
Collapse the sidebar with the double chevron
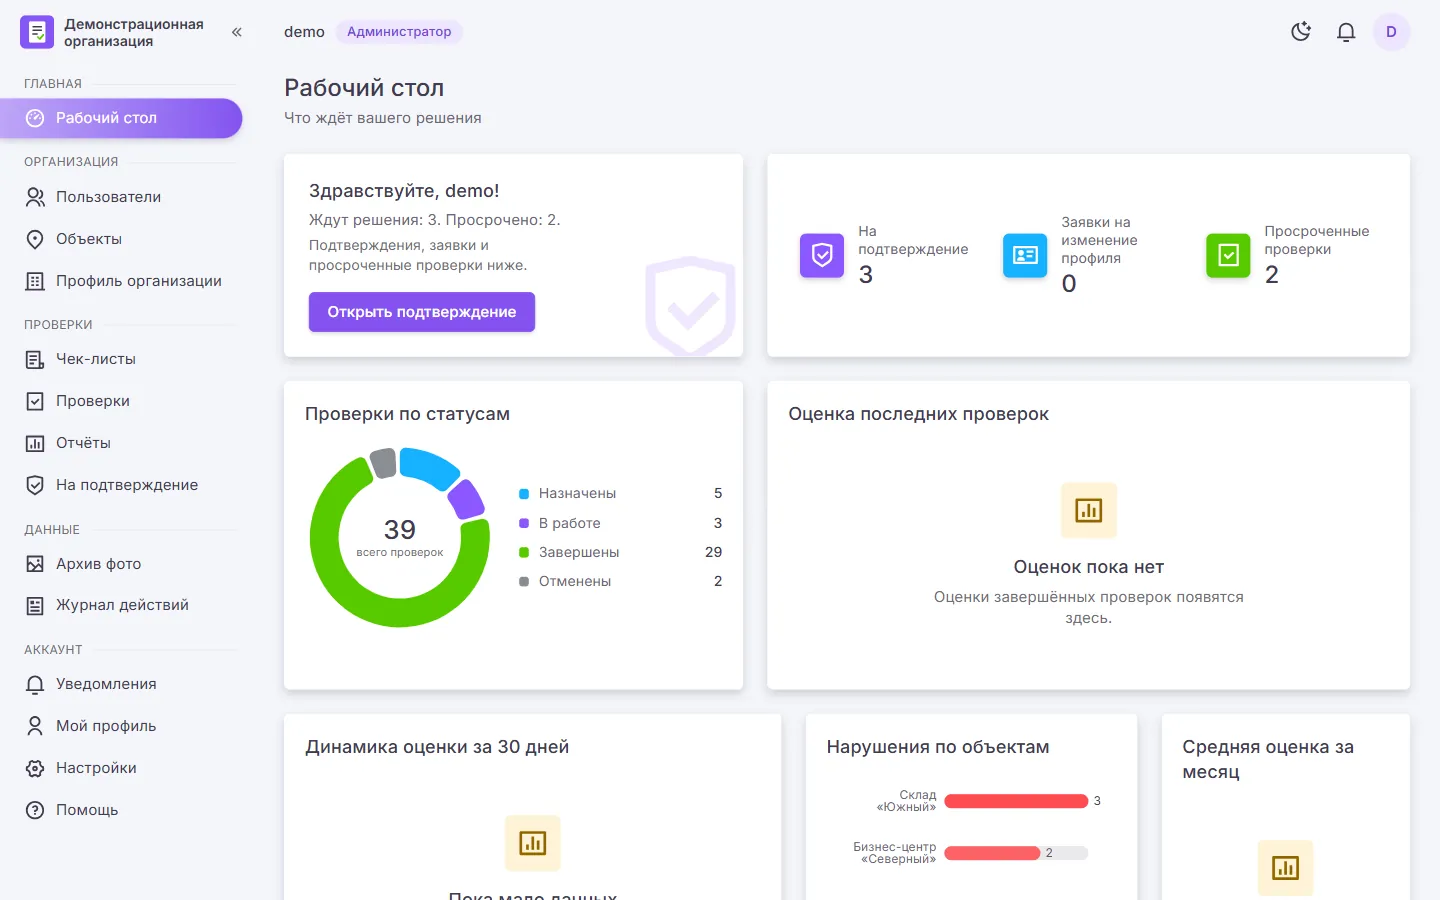[x=237, y=32]
